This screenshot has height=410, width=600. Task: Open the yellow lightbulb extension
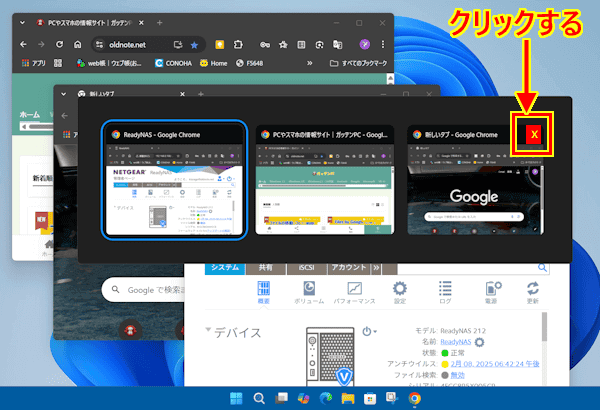click(220, 45)
